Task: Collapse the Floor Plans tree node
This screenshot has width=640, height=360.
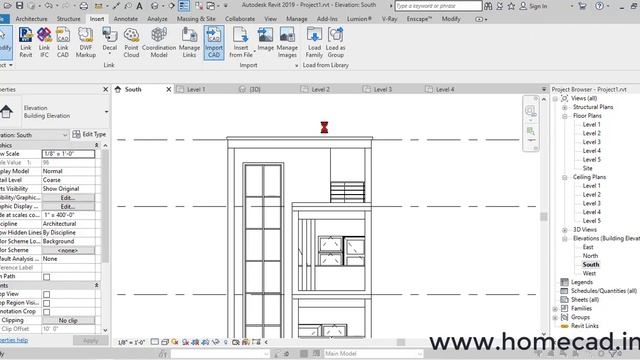Action: coord(565,116)
